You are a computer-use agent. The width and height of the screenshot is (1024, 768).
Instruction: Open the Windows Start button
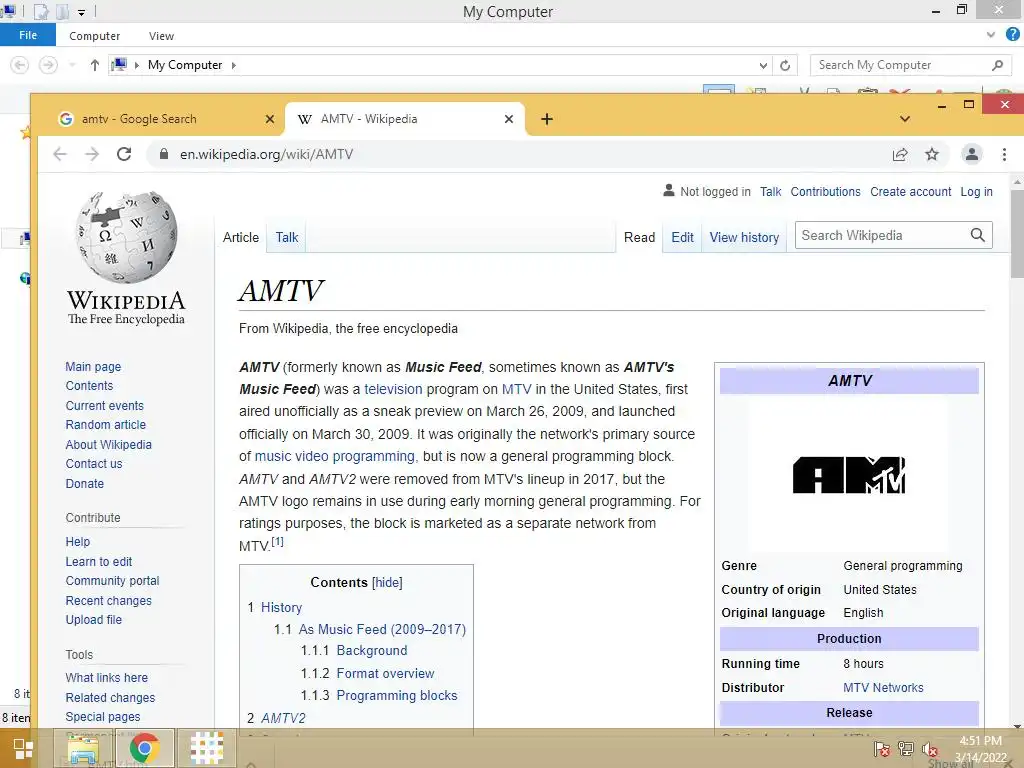click(x=24, y=748)
